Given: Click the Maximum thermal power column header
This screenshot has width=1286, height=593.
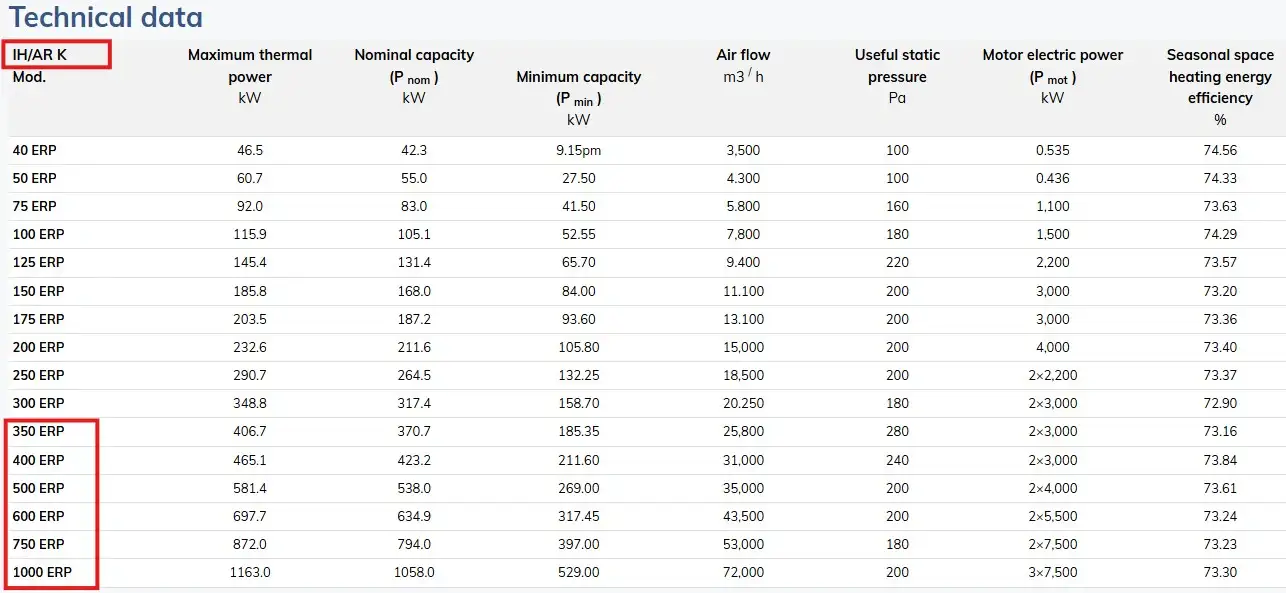Looking at the screenshot, I should [250, 76].
